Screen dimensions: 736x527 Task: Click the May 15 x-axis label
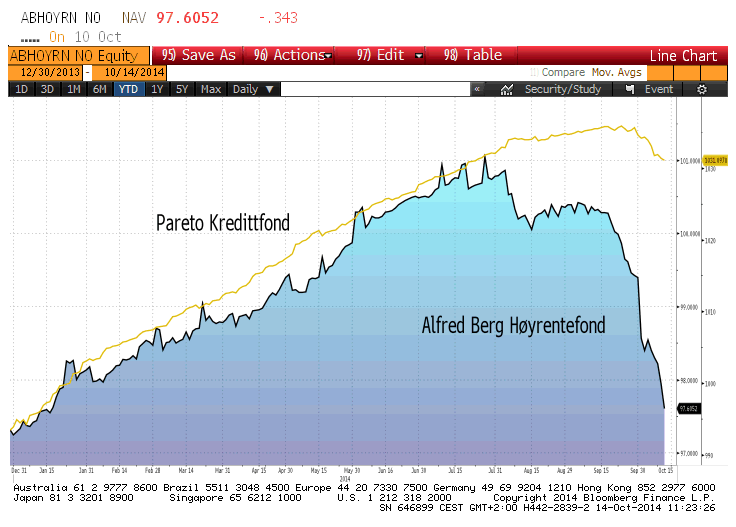pyautogui.click(x=319, y=470)
